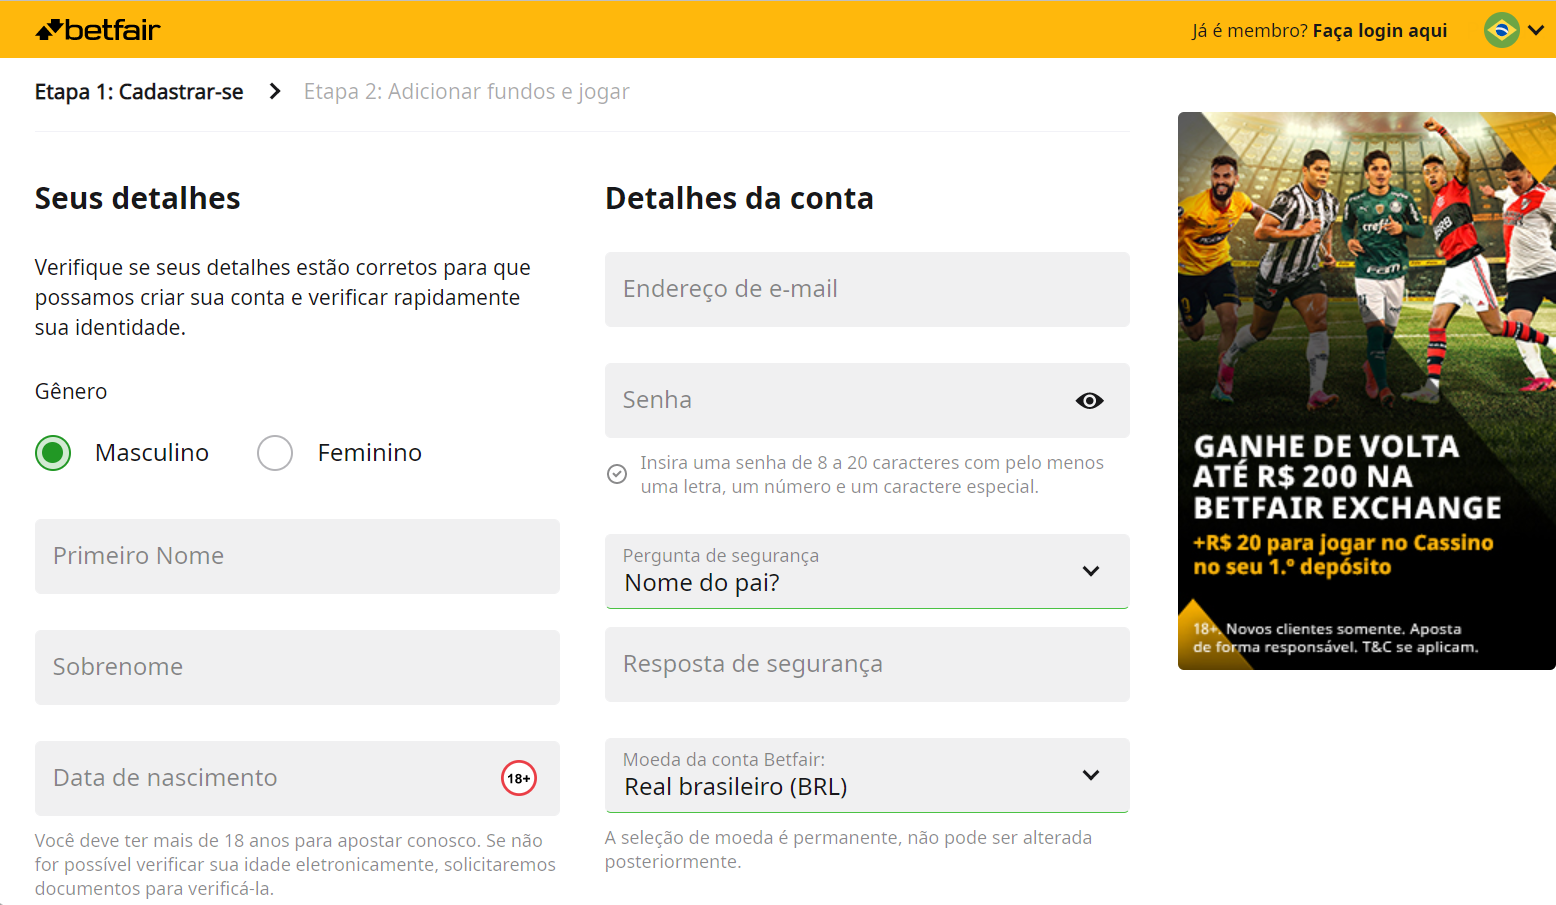Click the Detalhes da conta heading
The height and width of the screenshot is (905, 1556).
click(x=739, y=198)
